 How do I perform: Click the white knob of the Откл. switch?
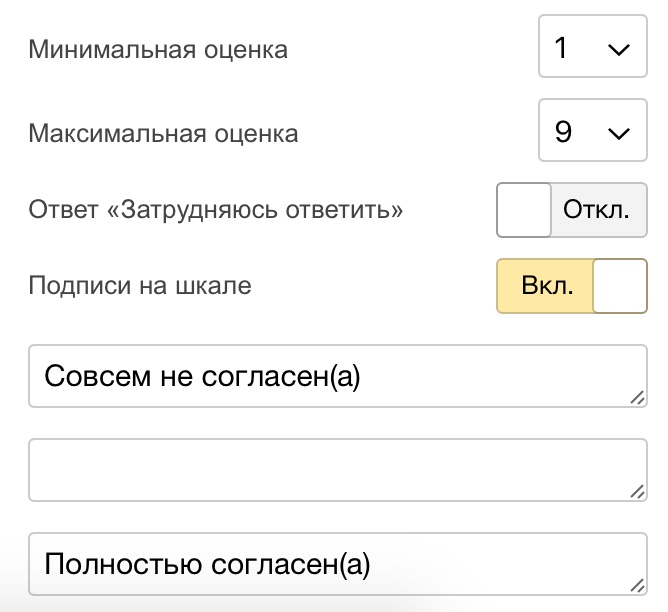524,210
